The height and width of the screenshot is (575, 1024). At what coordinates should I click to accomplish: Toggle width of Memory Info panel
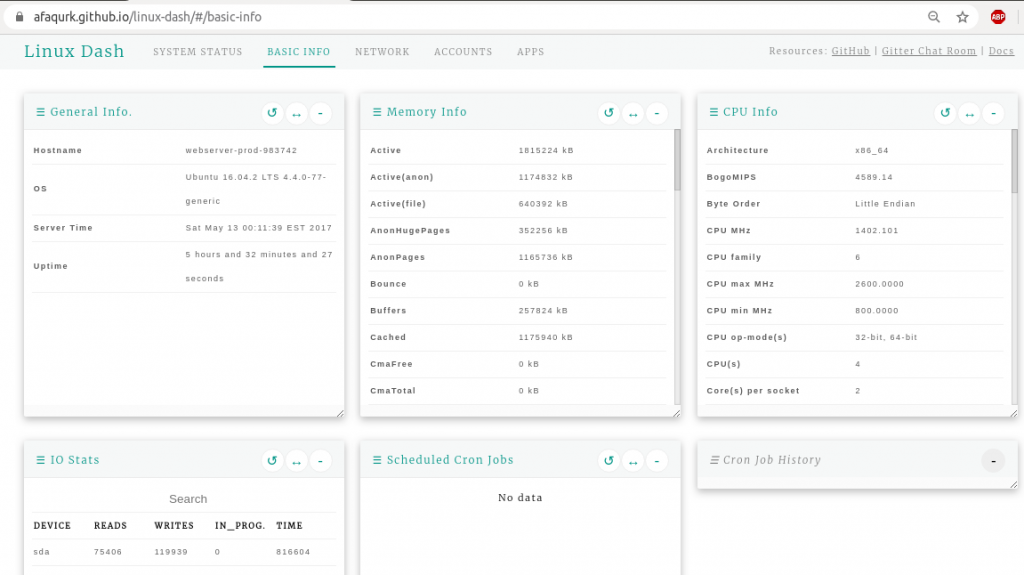pyautogui.click(x=633, y=113)
